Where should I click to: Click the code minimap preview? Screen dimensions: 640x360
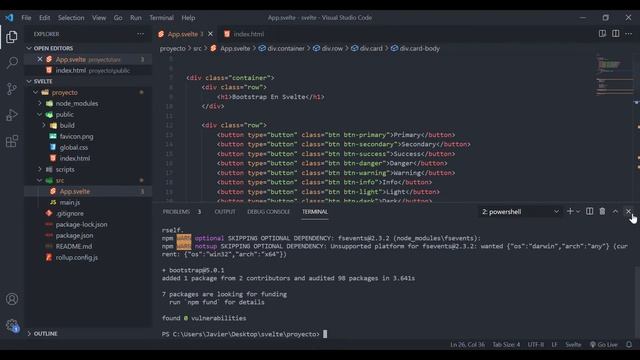(x=614, y=76)
